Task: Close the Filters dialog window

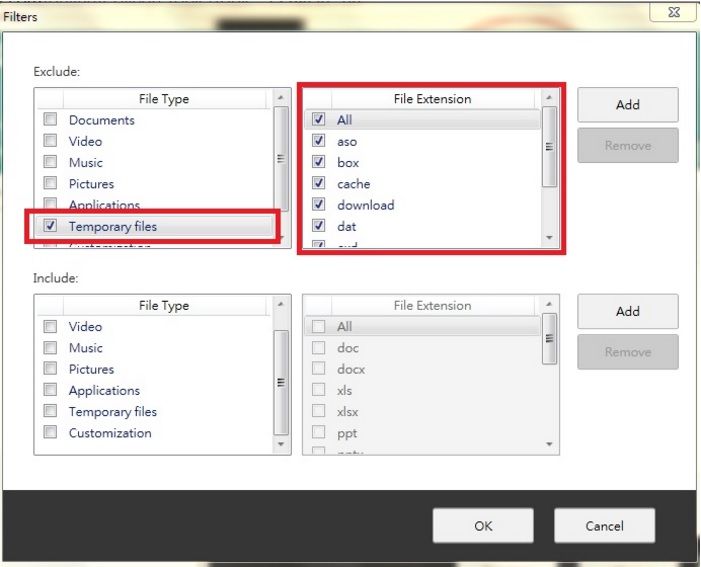Action: coord(673,12)
